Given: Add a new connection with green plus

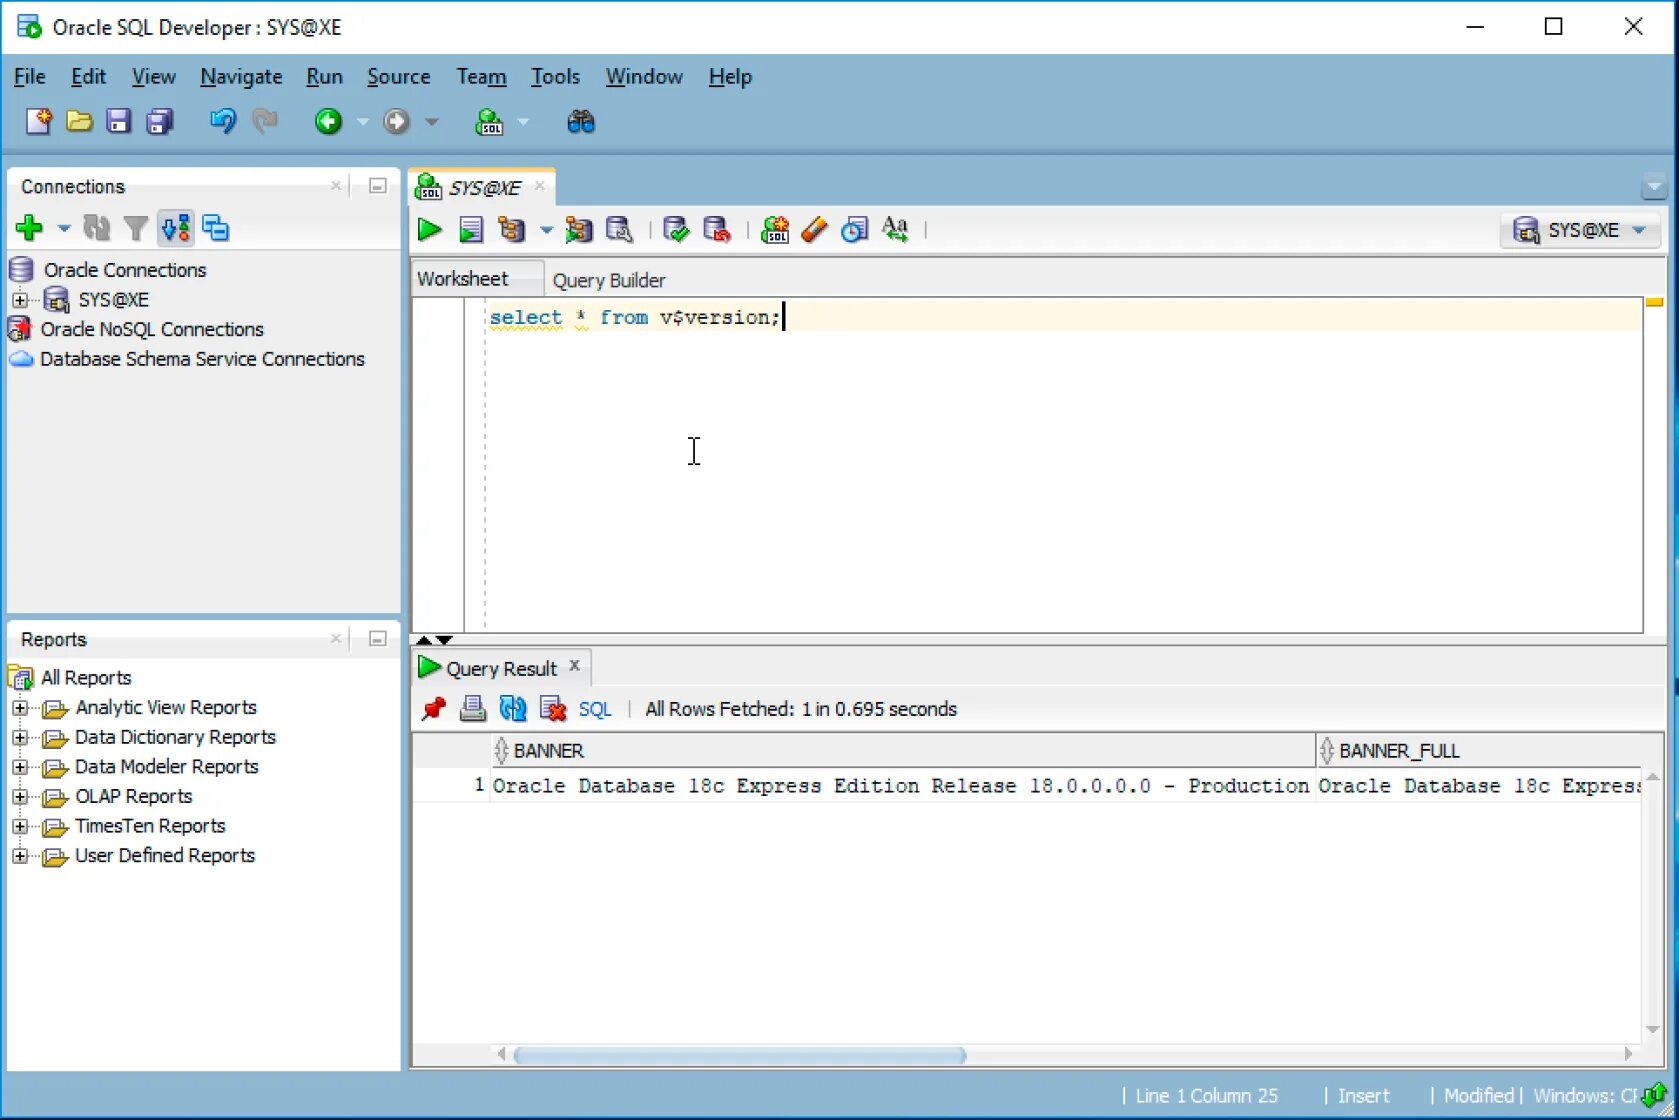Looking at the screenshot, I should (29, 229).
